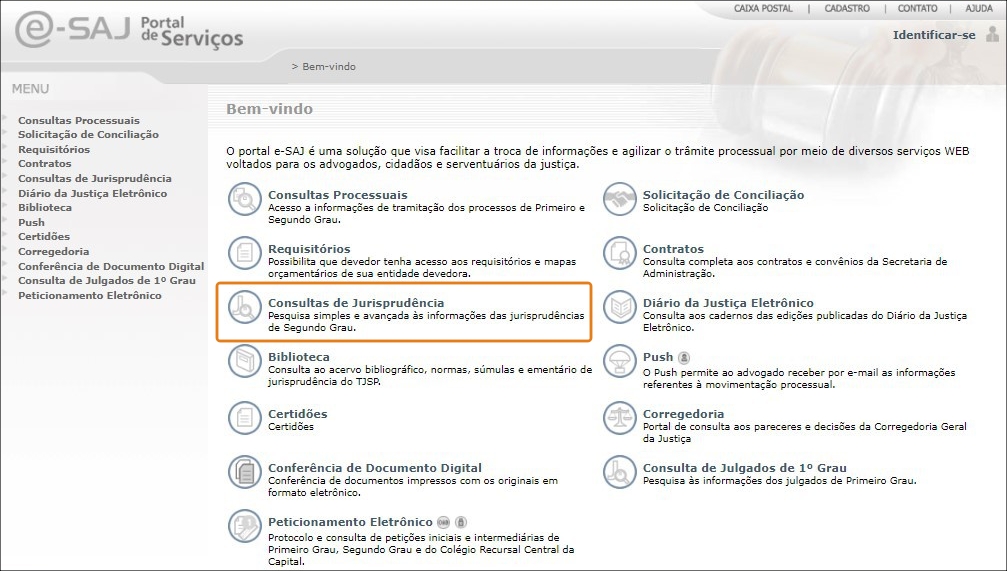Select Consultas de Jurisprudência in the side menu
This screenshot has width=1007, height=571.
click(94, 178)
